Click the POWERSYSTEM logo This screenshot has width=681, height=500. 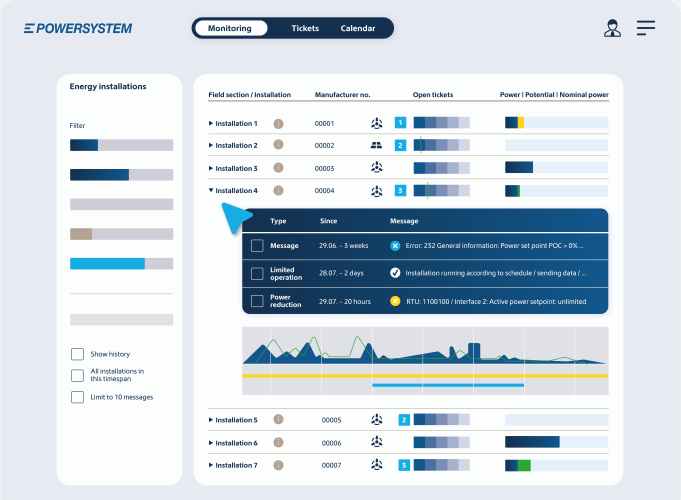tap(78, 29)
